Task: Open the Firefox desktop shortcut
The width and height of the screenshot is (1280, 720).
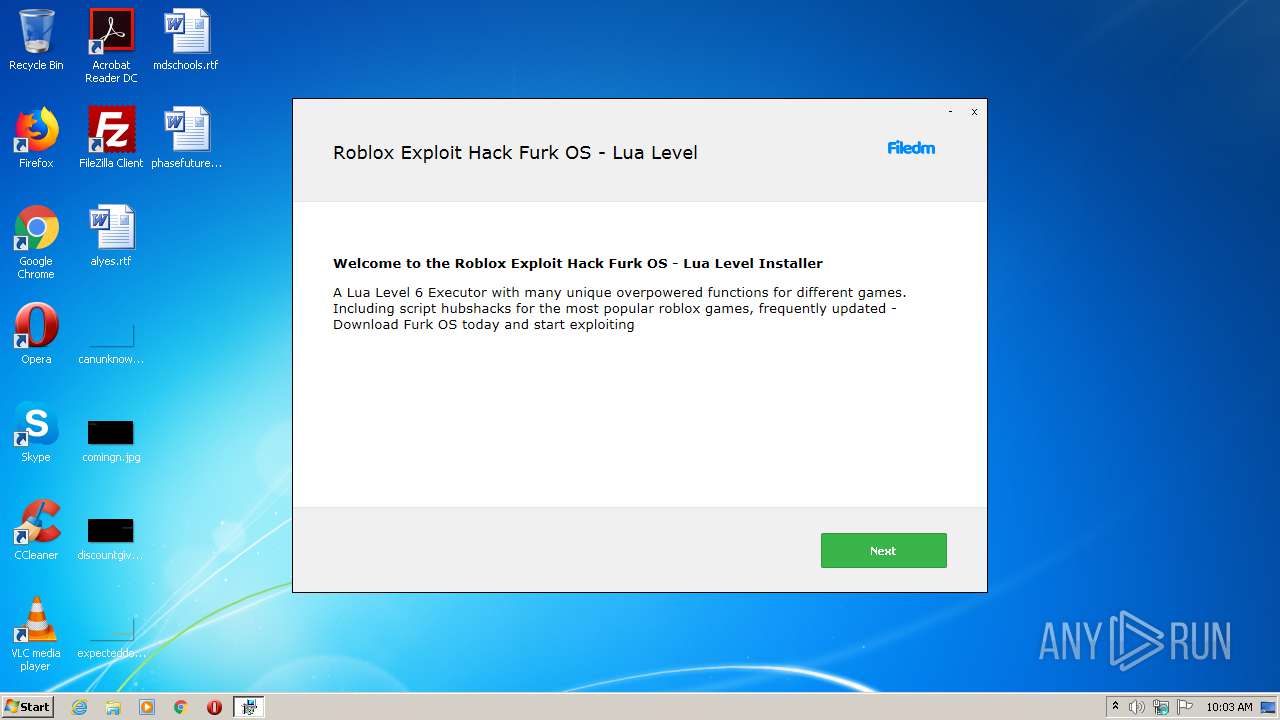Action: (x=36, y=138)
